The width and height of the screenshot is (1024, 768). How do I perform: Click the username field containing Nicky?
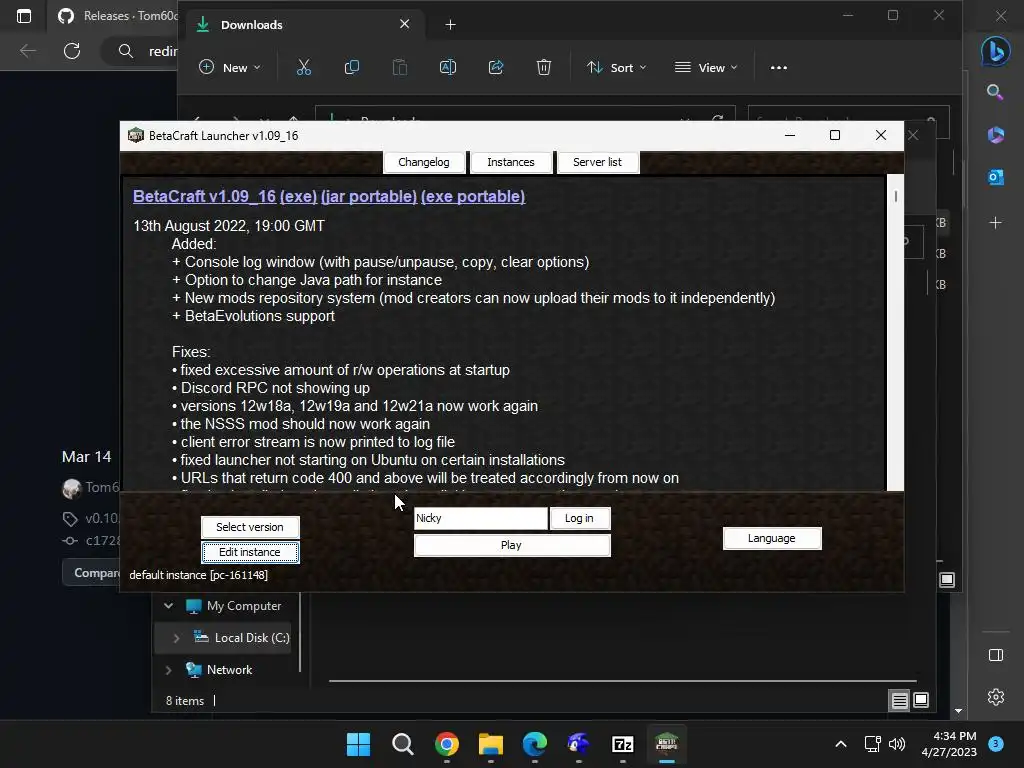481,518
